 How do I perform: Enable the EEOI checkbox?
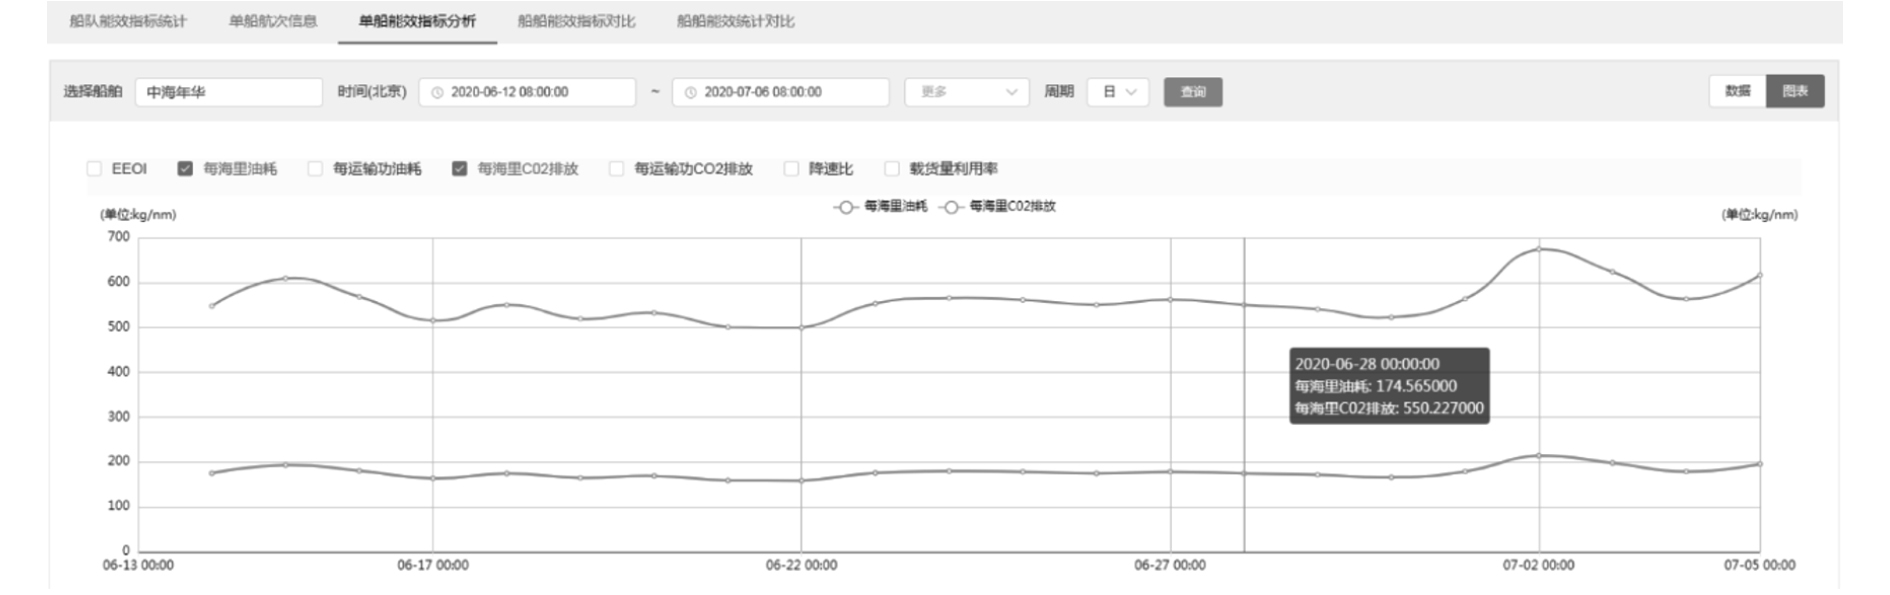tap(95, 169)
